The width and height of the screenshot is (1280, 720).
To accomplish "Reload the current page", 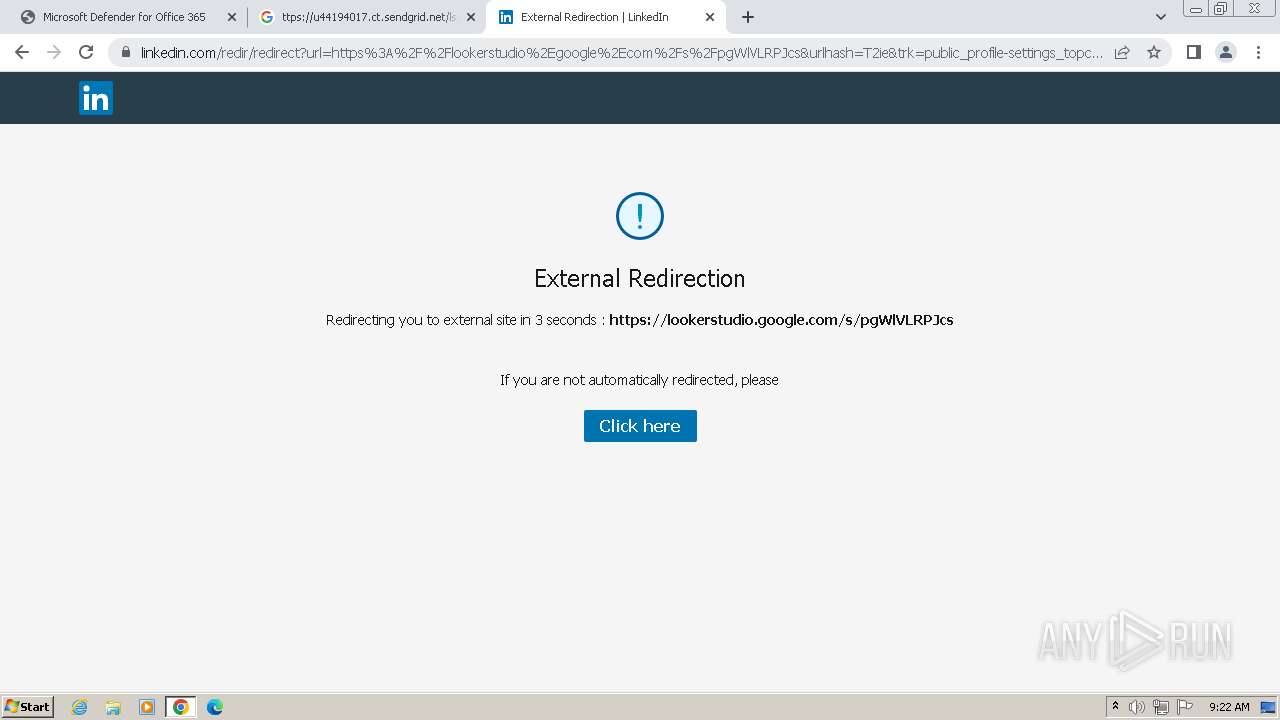I will (86, 52).
